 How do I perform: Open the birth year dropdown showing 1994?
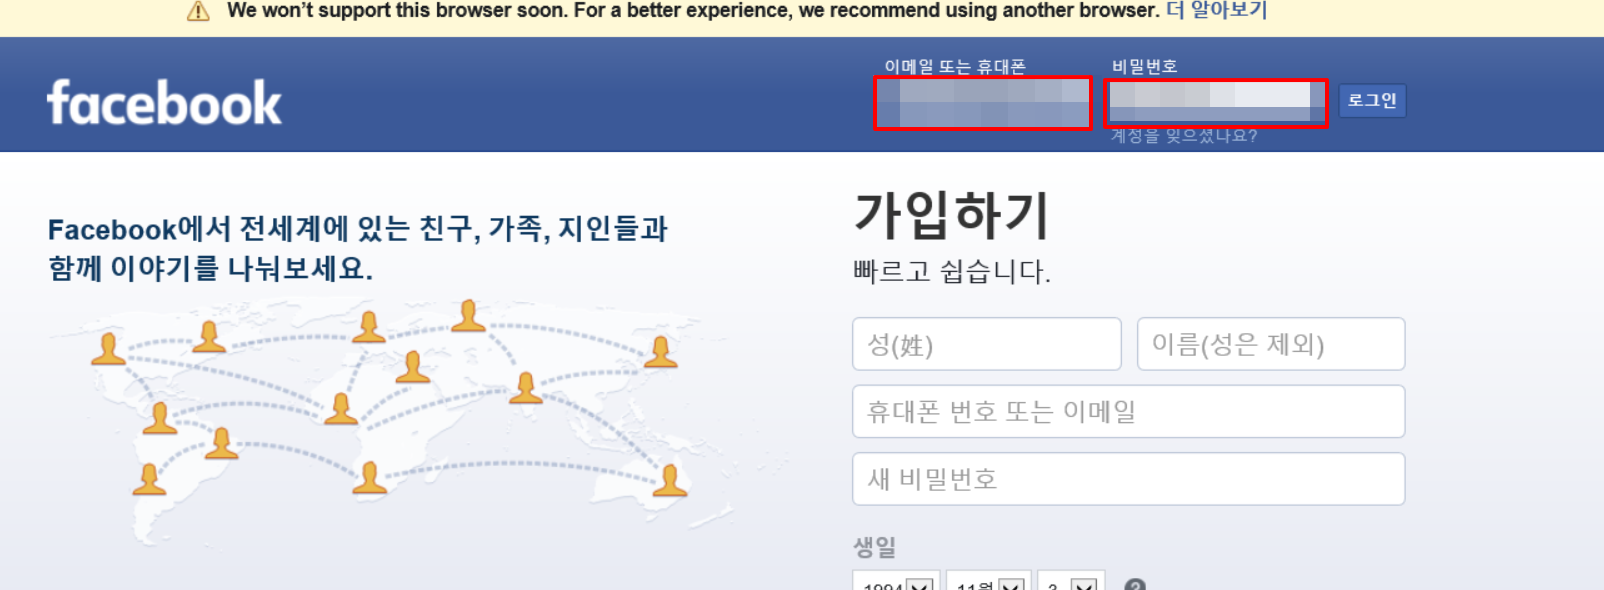[x=896, y=582]
